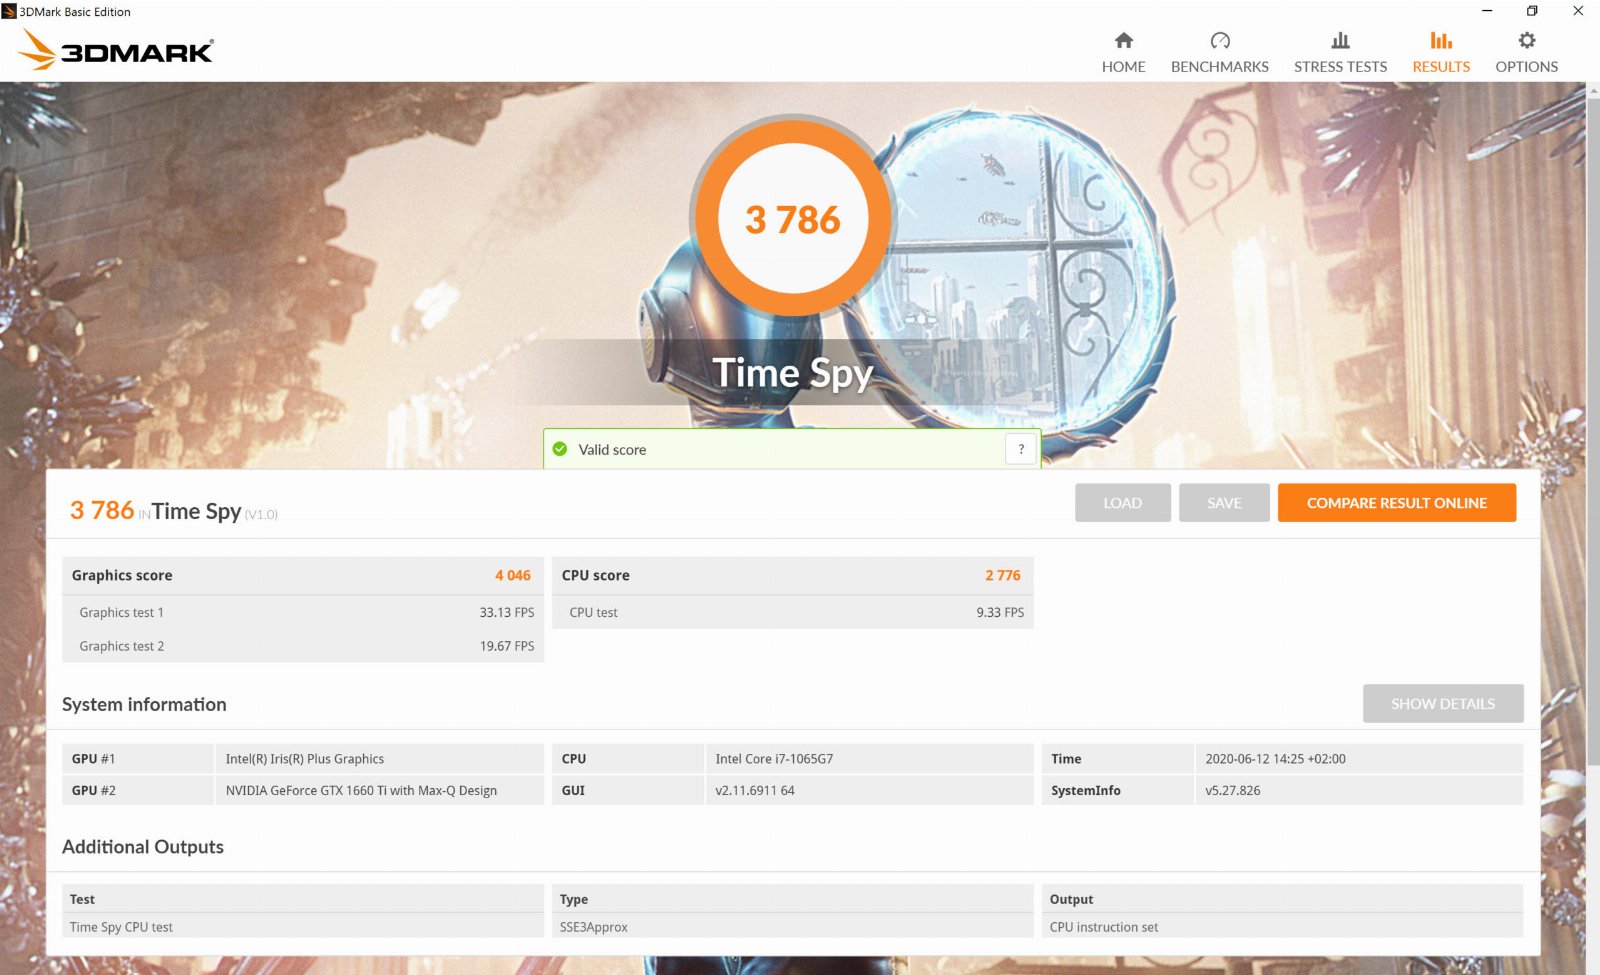Click the Load button

pos(1122,503)
